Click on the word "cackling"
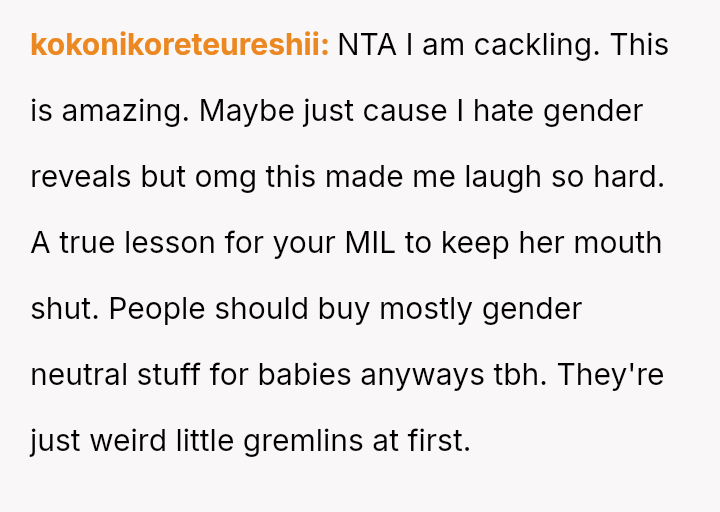Screen dimensions: 720x512 531,46
